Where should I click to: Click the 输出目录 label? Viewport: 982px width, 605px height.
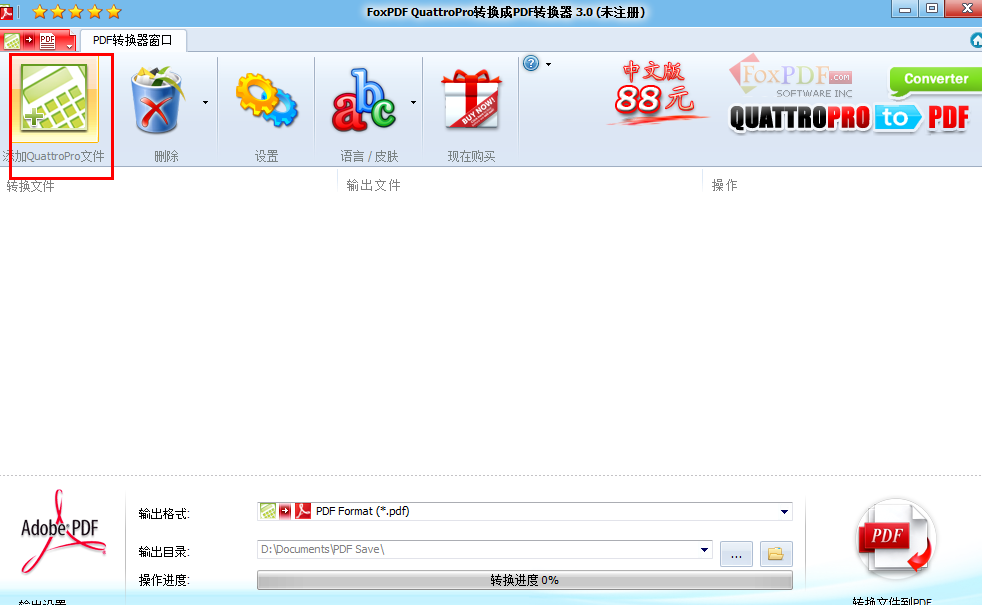pos(164,552)
